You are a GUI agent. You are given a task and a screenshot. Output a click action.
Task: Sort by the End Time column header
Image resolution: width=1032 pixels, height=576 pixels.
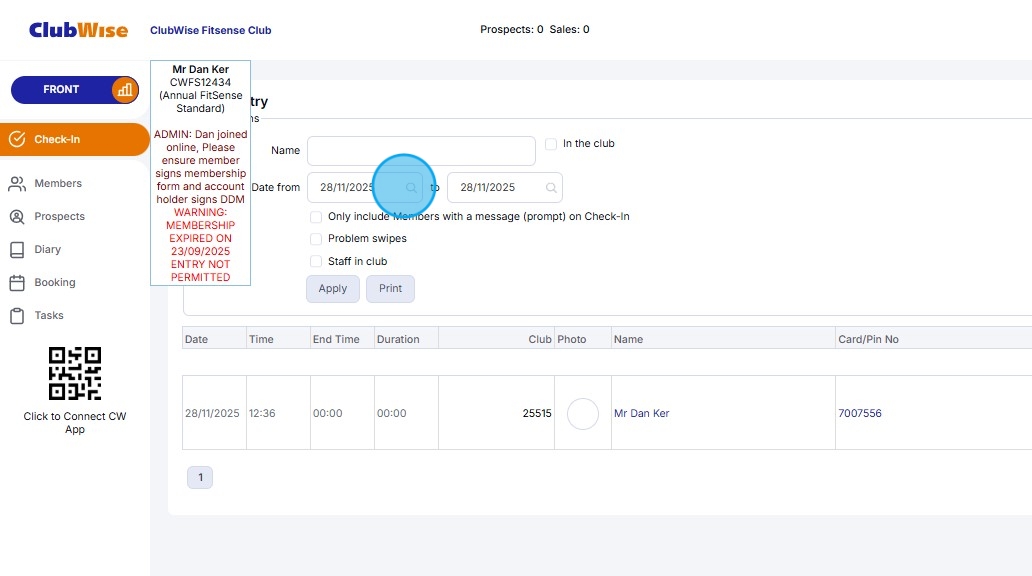336,339
